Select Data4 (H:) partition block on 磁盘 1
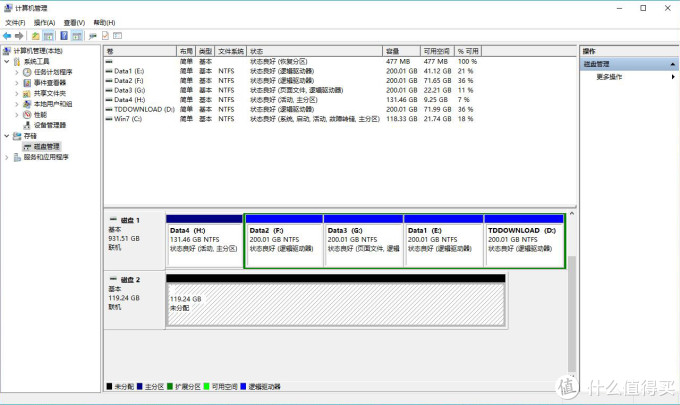This screenshot has width=680, height=405. (204, 241)
